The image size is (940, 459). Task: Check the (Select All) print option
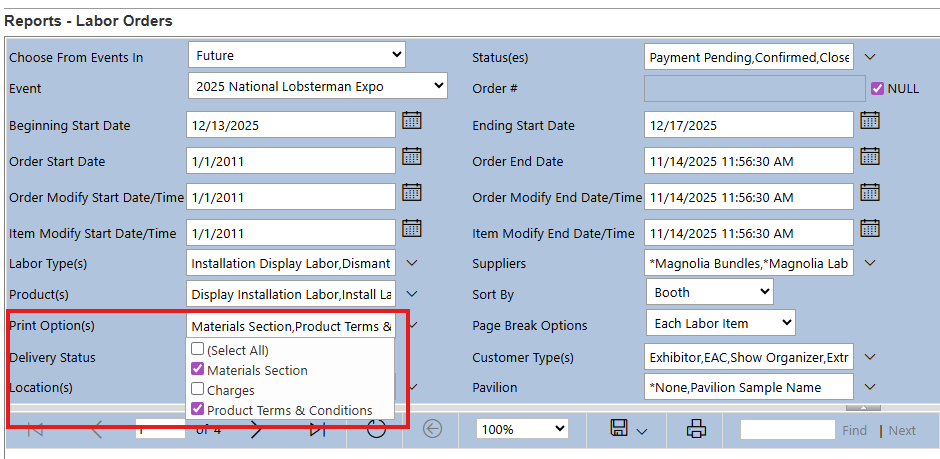[x=198, y=350]
